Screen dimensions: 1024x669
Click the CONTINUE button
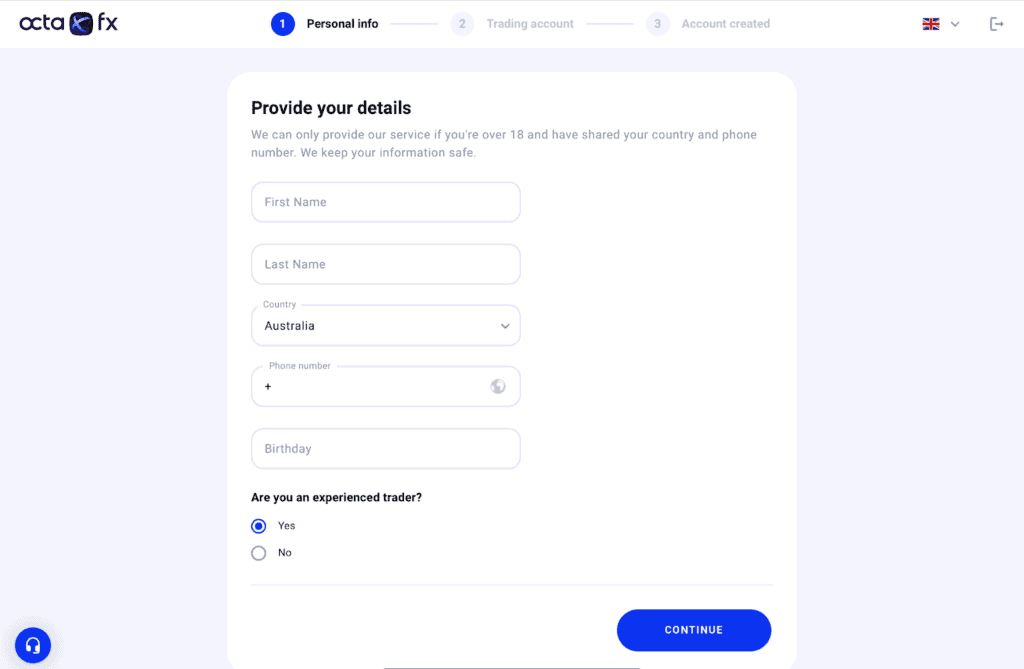(694, 630)
